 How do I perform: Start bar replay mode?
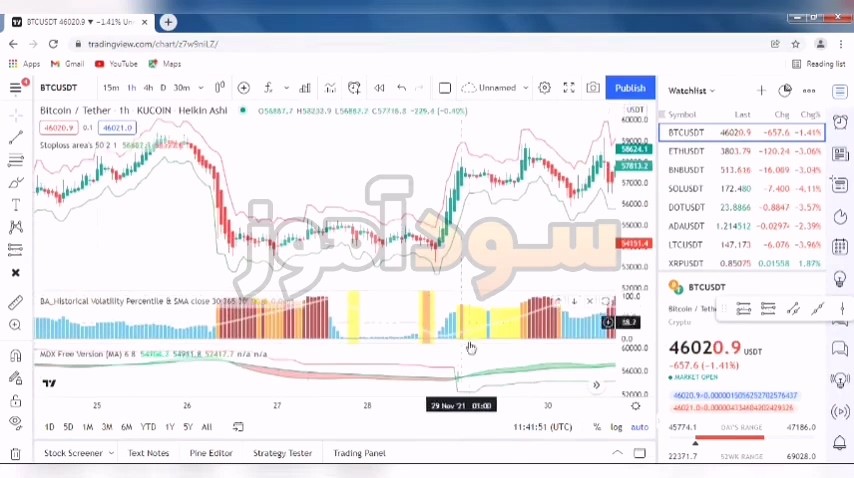pyautogui.click(x=379, y=88)
